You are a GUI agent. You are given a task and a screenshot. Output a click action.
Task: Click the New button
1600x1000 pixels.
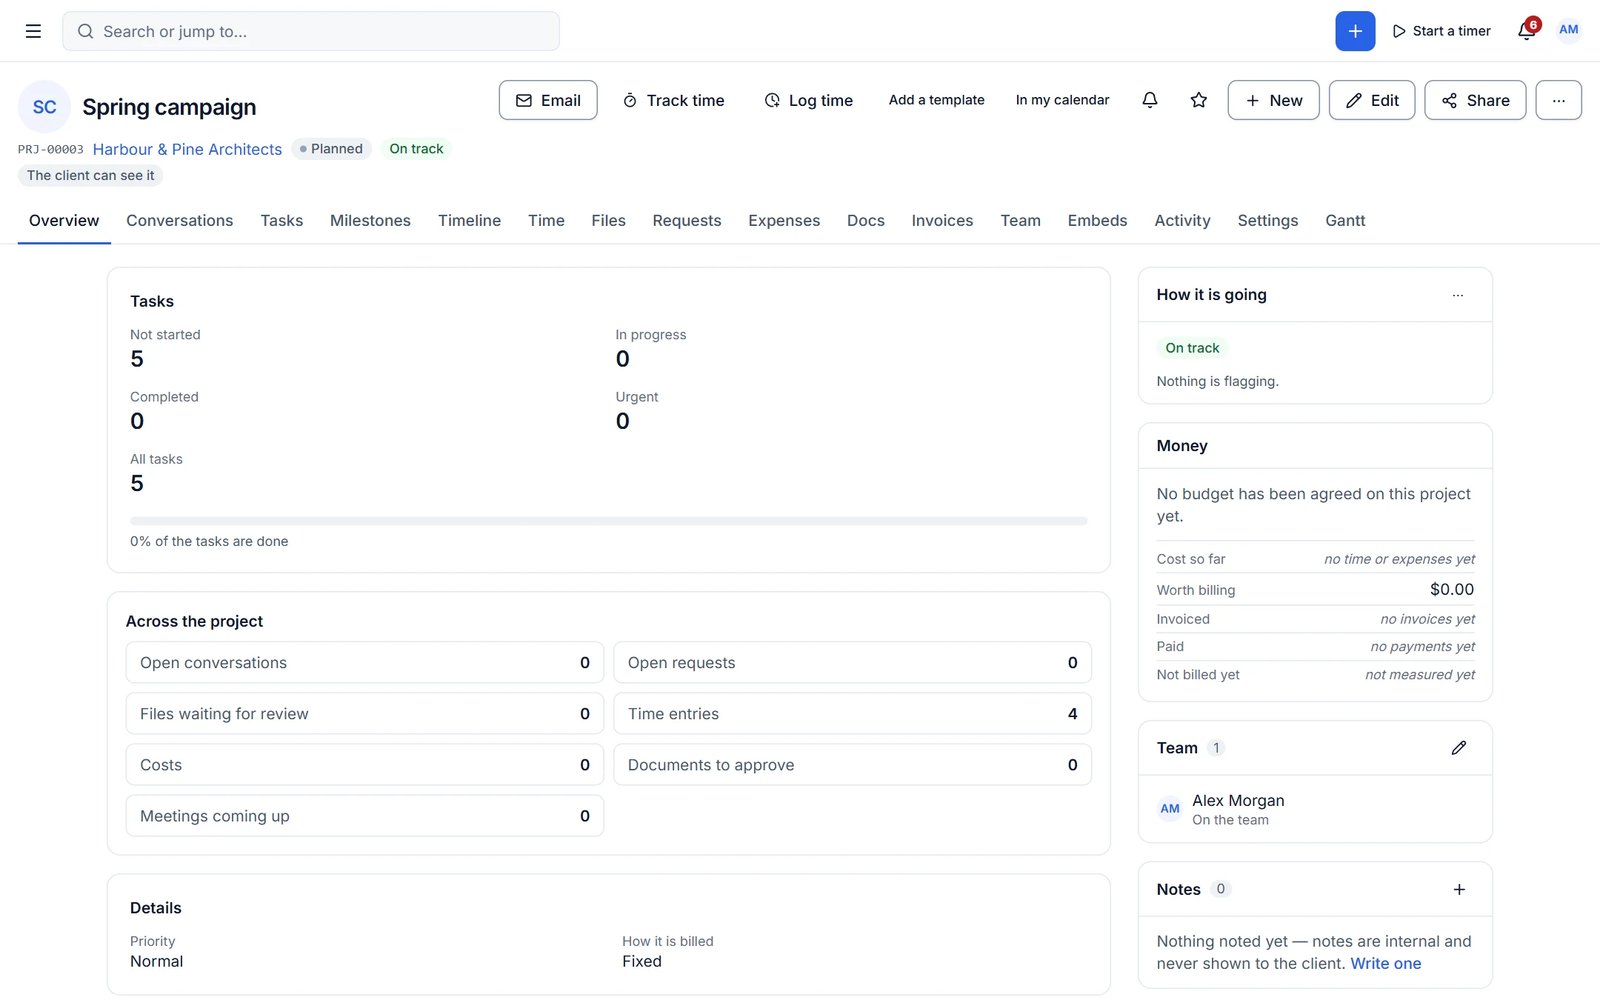(x=1273, y=100)
